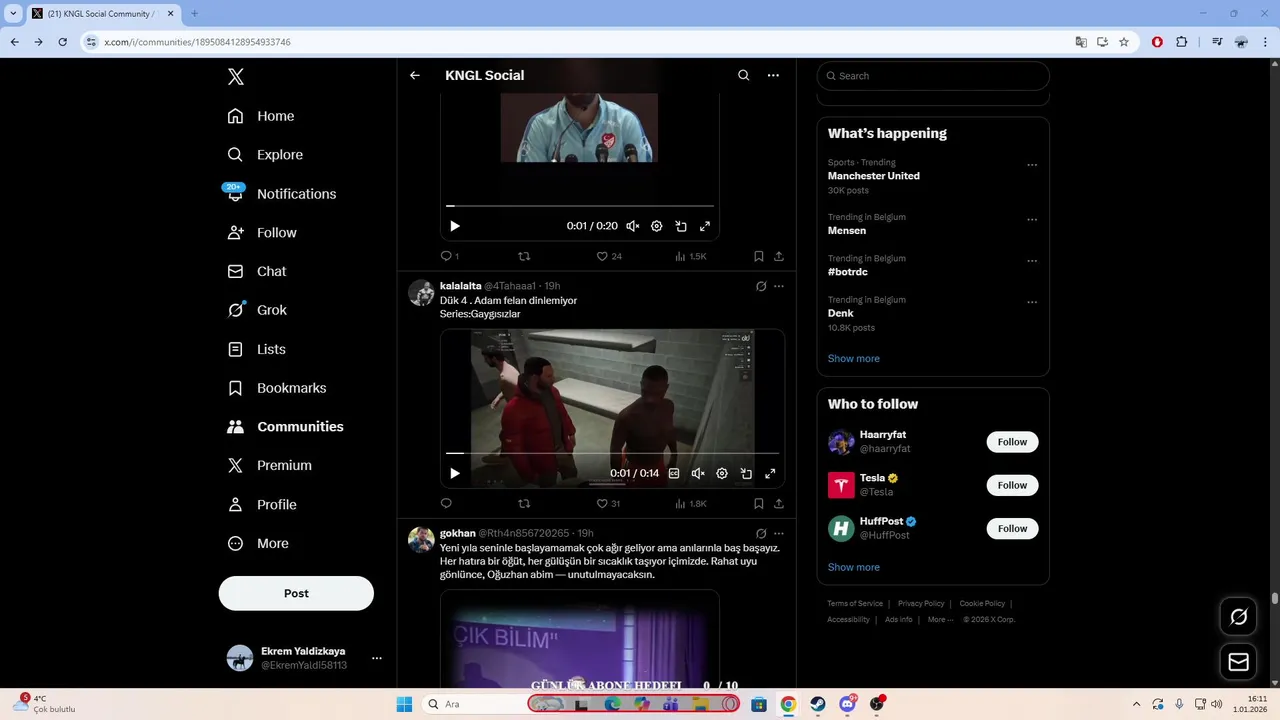Click the X logo in the sidebar

coord(235,77)
